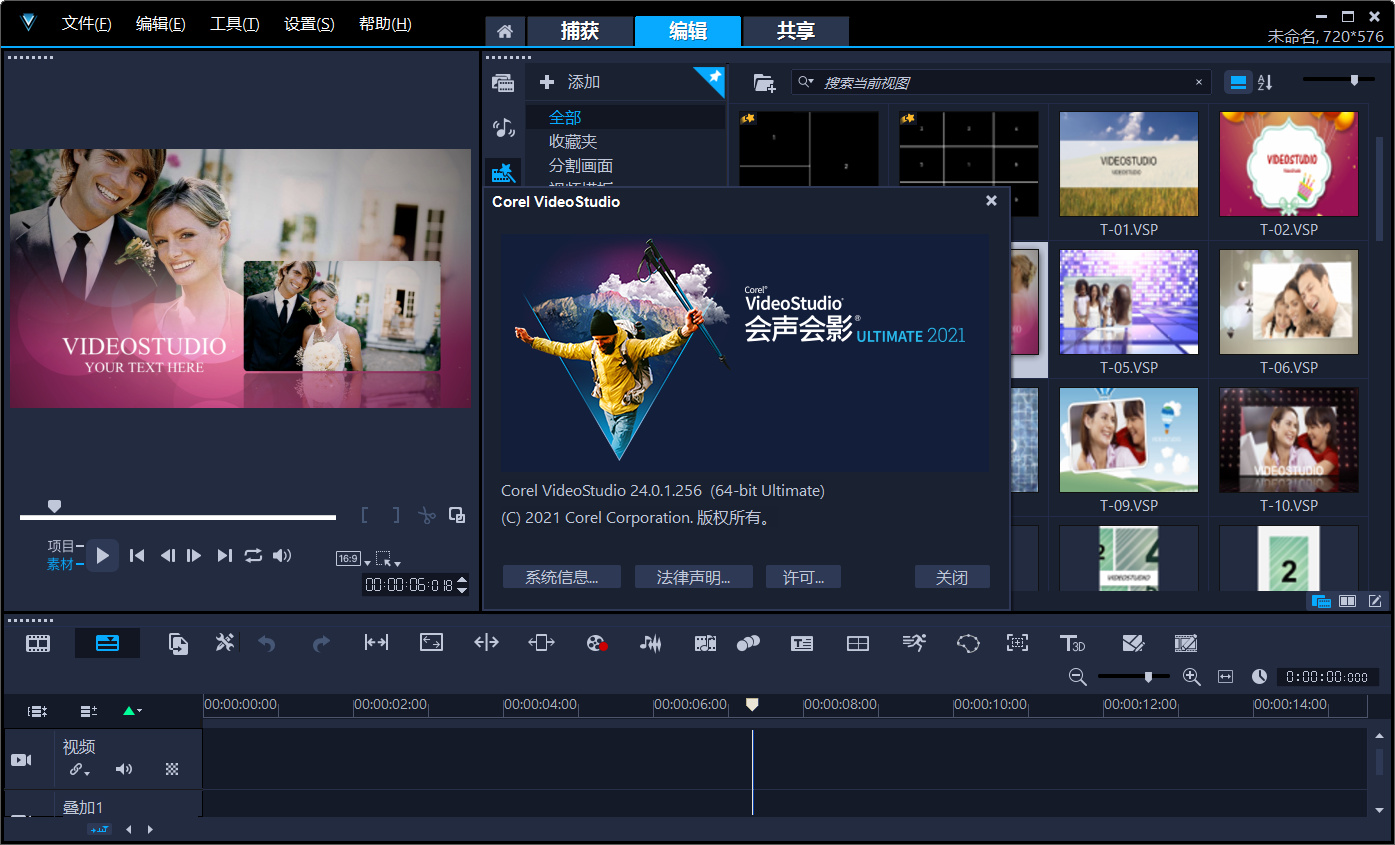Image resolution: width=1395 pixels, height=845 pixels.
Task: Select the Slip tool with bracketed arrows
Action: 376,643
